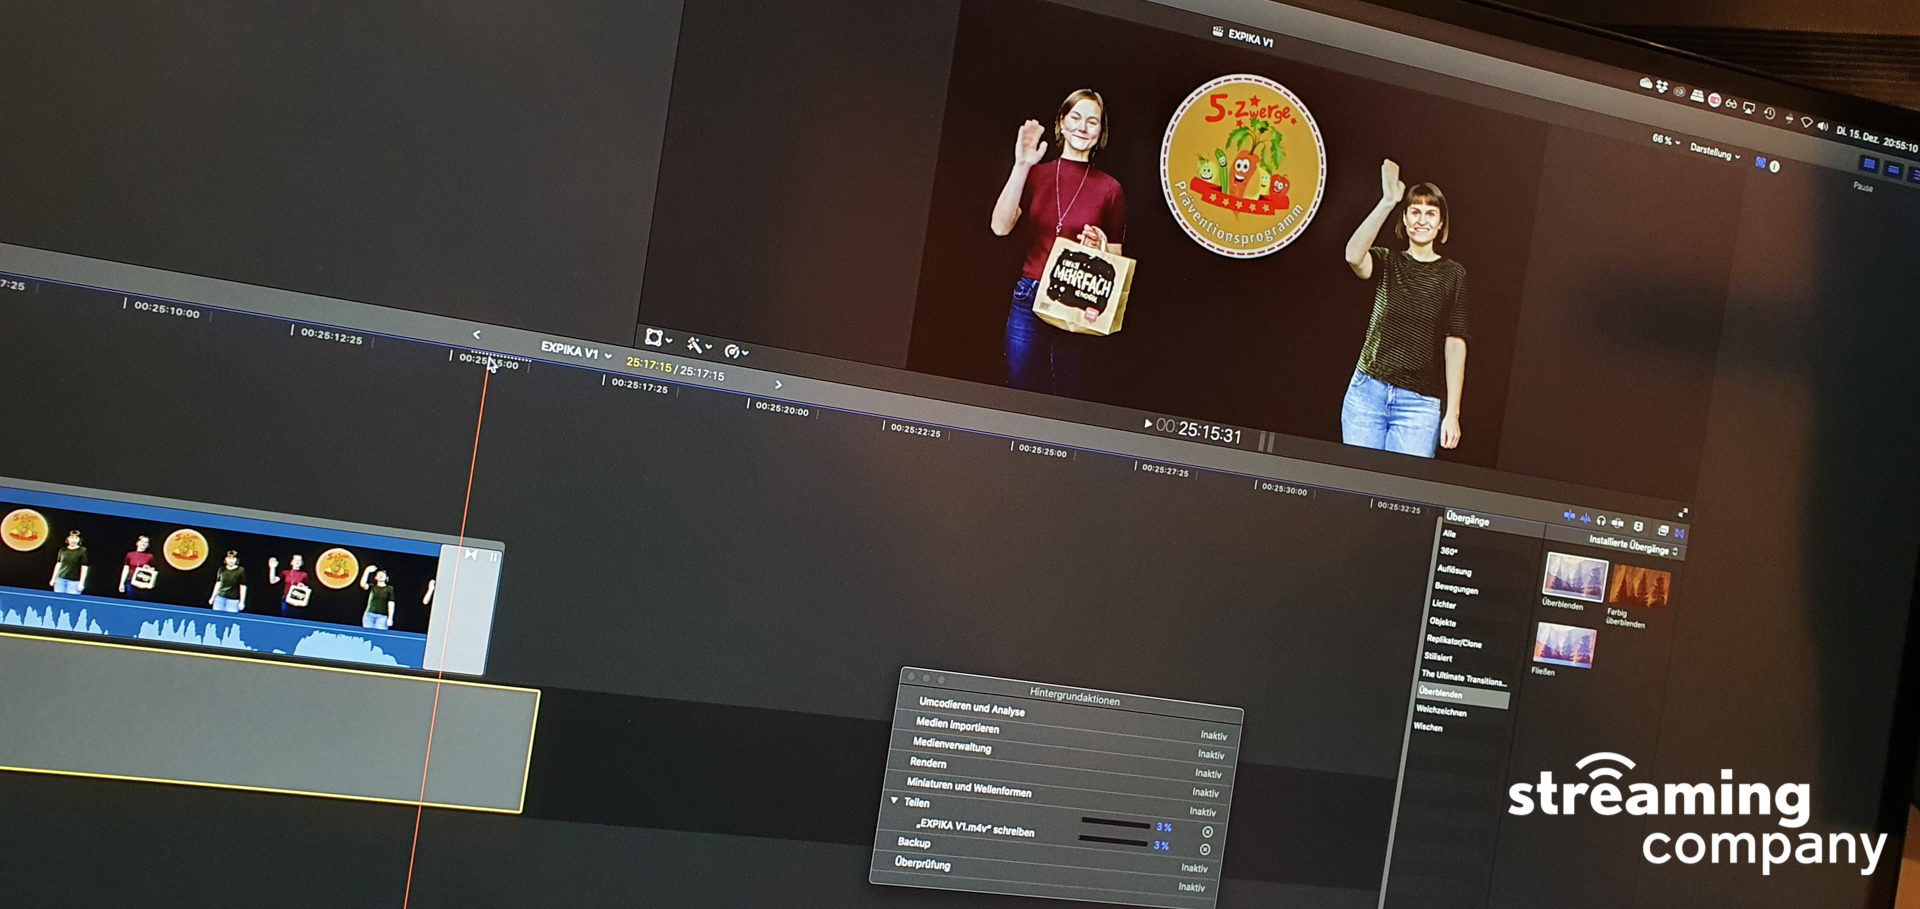Click the fullscreen expand arrows icon
Screen dimensions: 1920x909
(1683, 512)
